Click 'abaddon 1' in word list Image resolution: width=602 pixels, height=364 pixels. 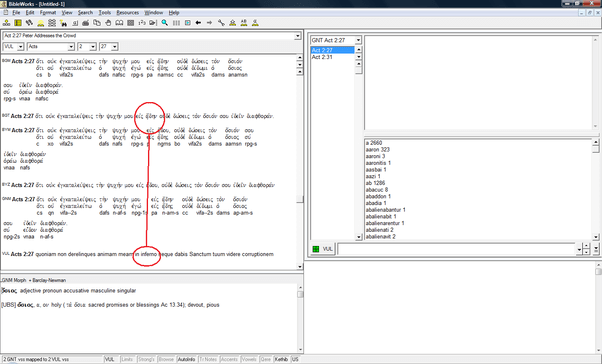click(x=378, y=196)
